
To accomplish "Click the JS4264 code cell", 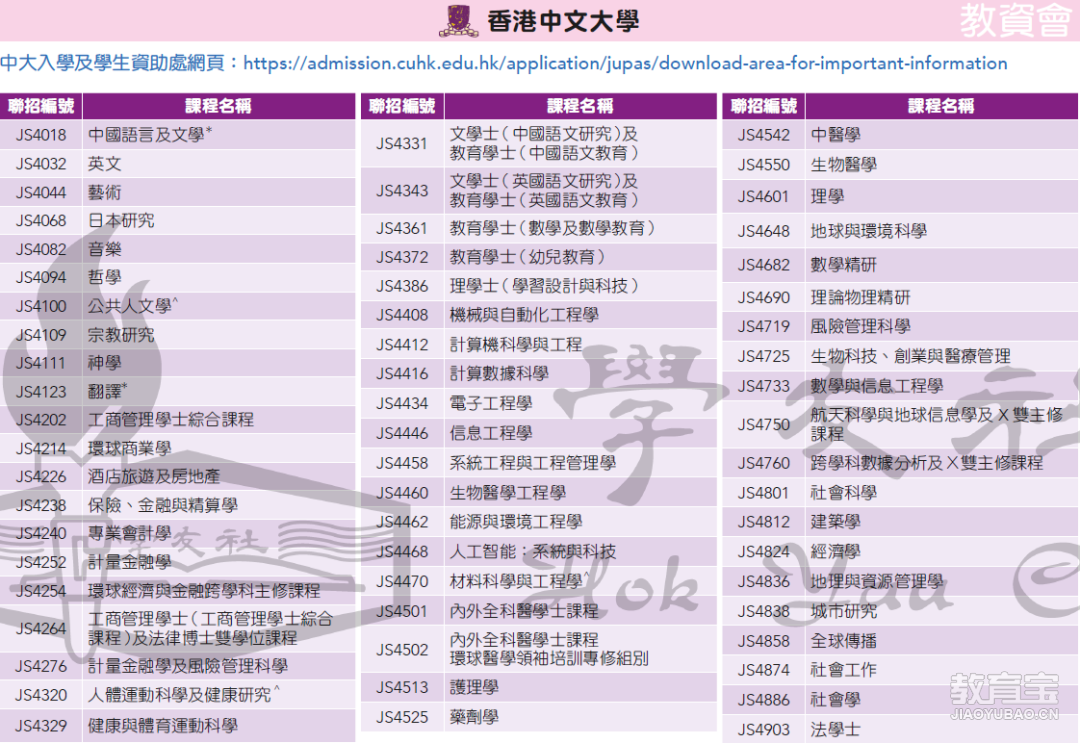I will pos(41,629).
